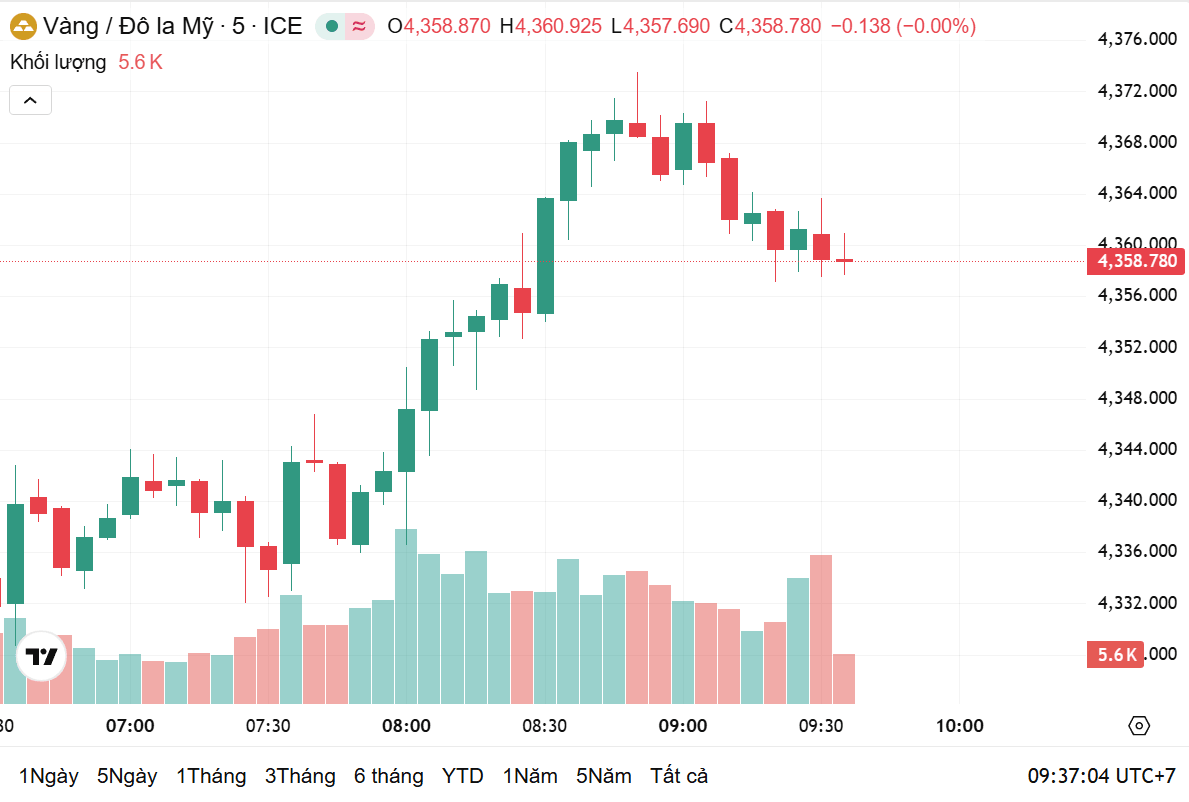Click the Vàng / Đô la Mỹ symbol title
1189x802 pixels.
[x=128, y=27]
